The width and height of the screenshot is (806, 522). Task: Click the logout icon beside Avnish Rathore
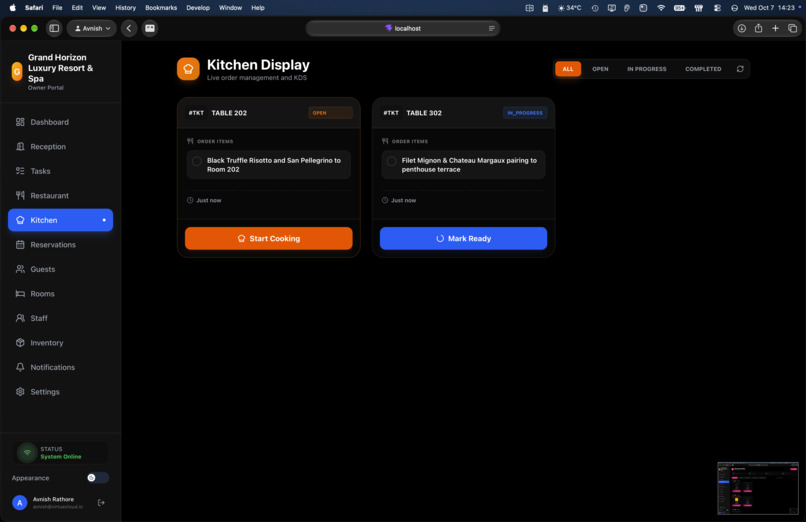pos(101,502)
